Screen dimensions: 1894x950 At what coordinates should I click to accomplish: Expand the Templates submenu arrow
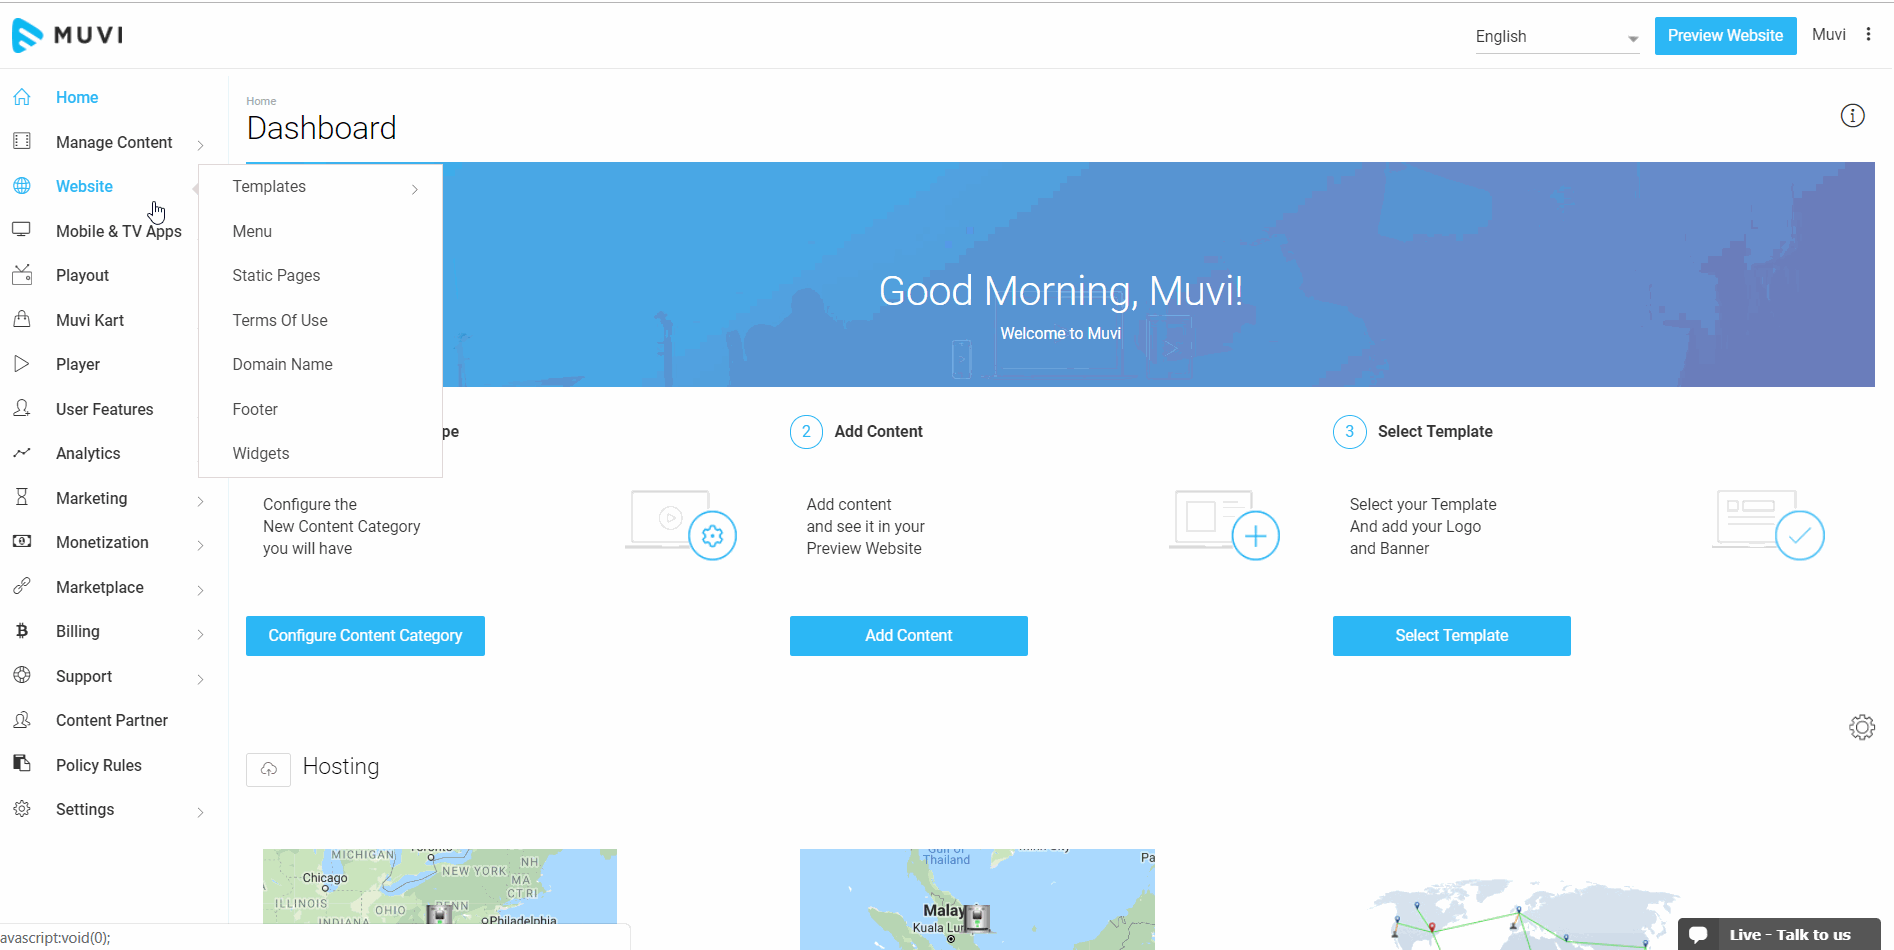tap(414, 189)
